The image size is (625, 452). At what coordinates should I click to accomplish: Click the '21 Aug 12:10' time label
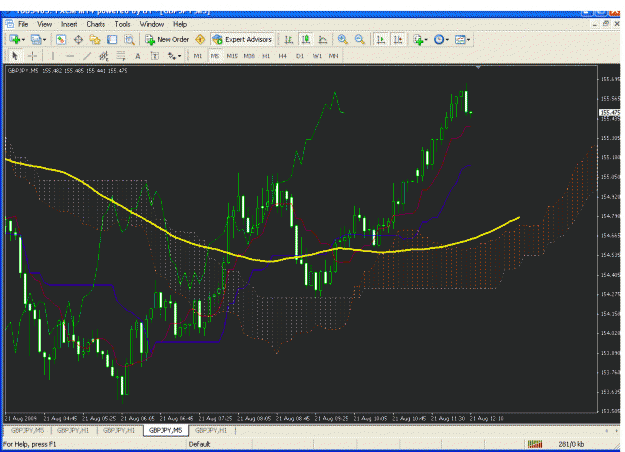(x=487, y=419)
